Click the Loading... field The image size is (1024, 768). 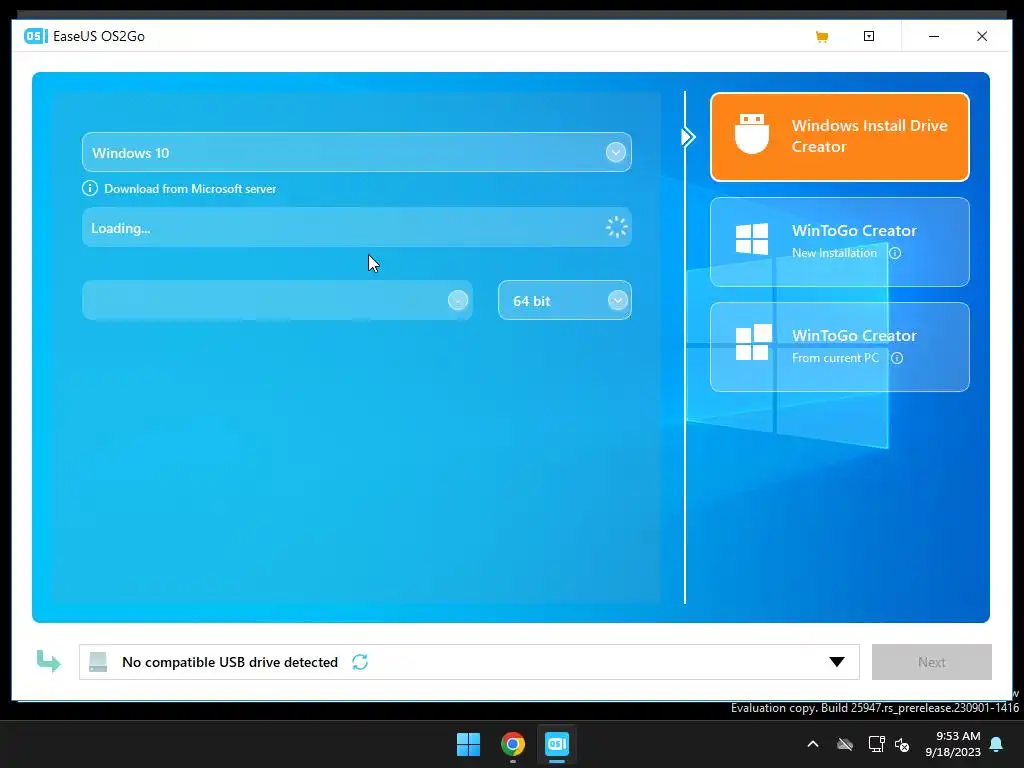357,227
